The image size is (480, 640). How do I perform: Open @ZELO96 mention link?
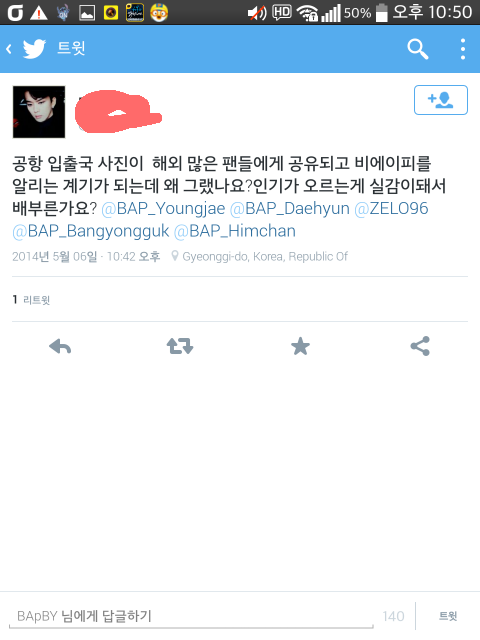point(391,209)
